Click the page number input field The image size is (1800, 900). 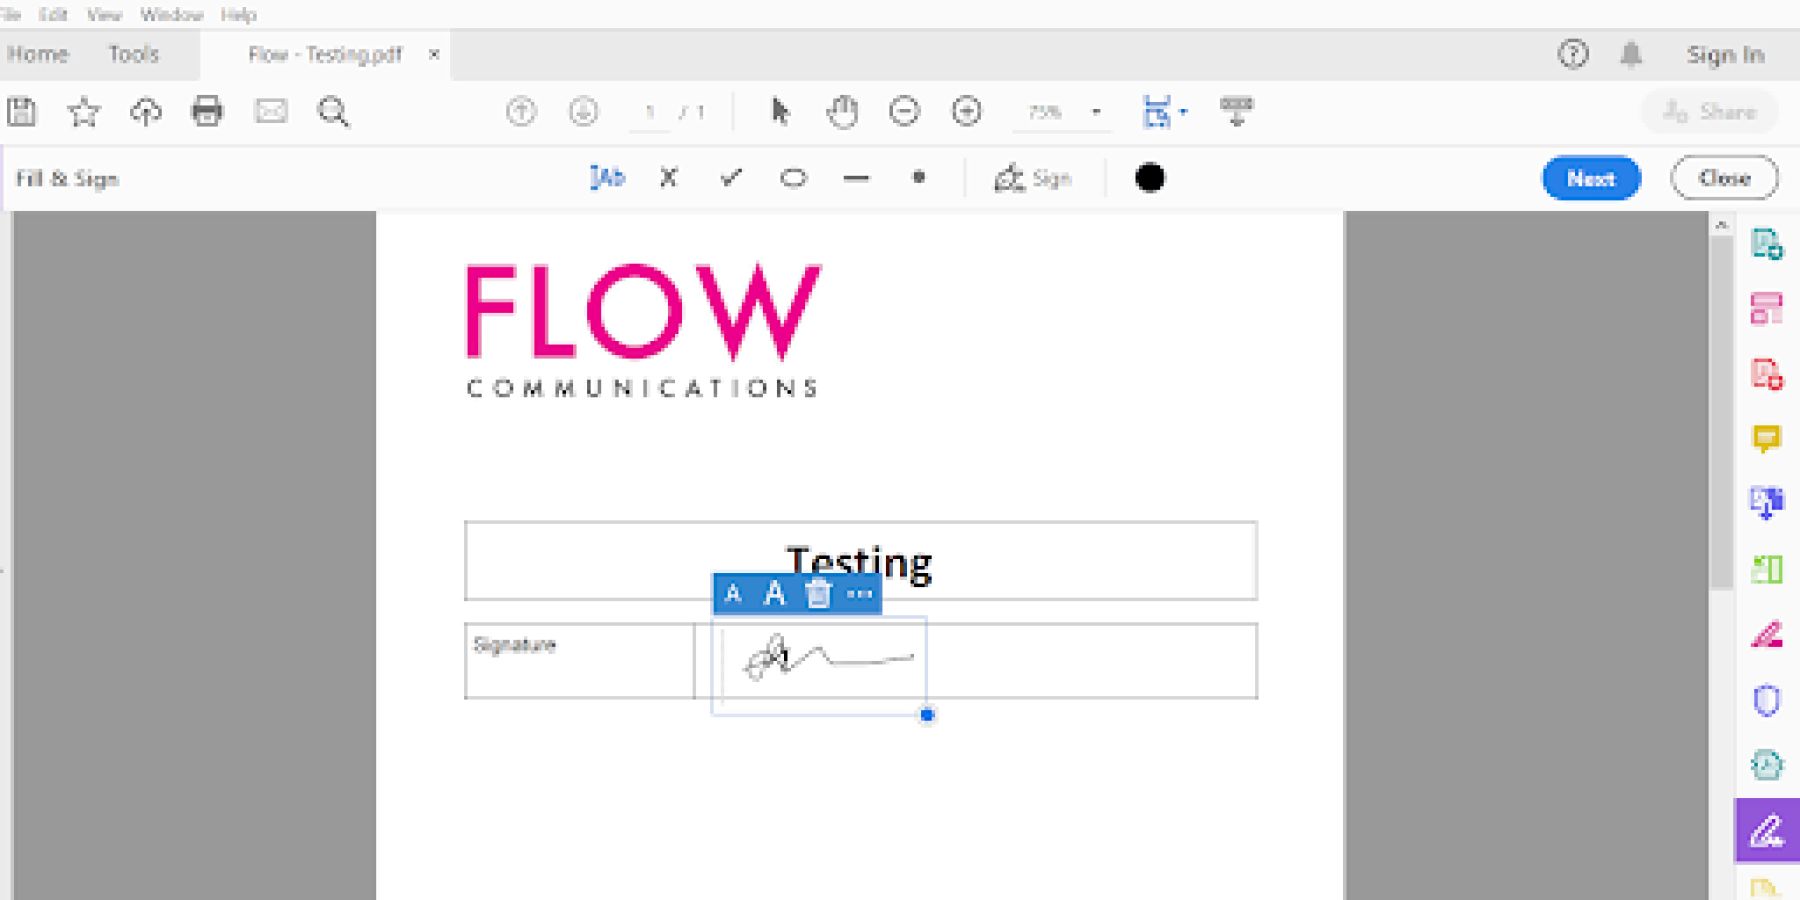click(x=650, y=112)
